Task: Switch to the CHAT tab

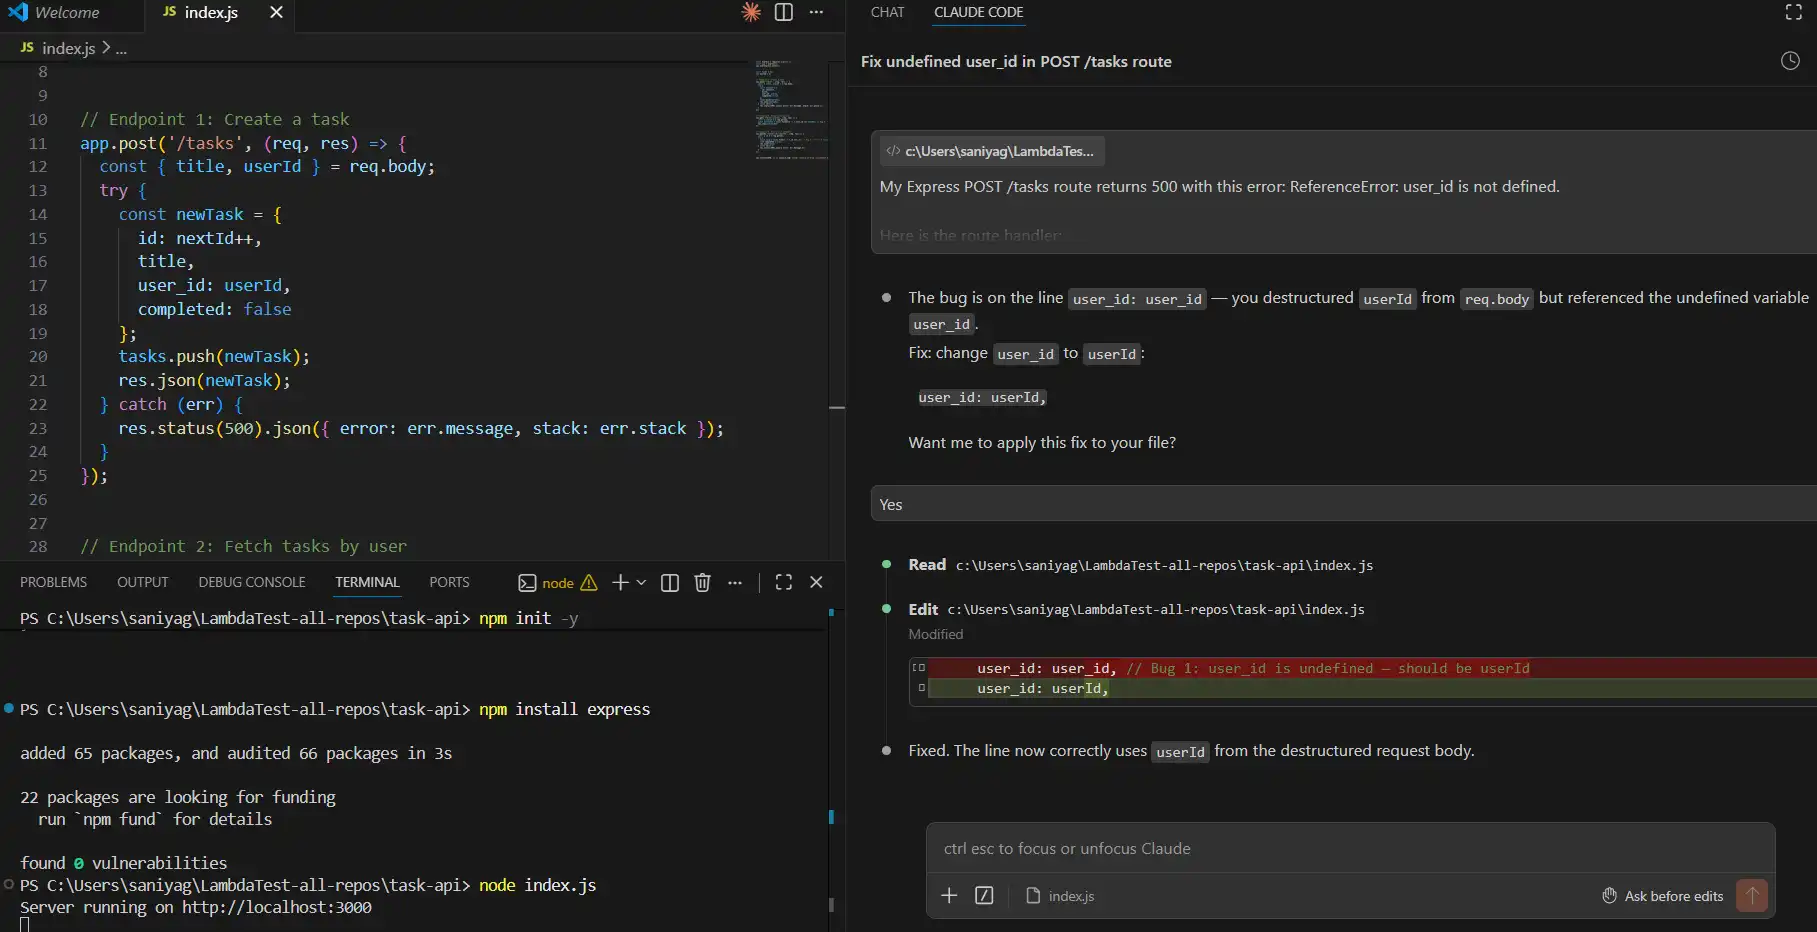Action: tap(886, 13)
